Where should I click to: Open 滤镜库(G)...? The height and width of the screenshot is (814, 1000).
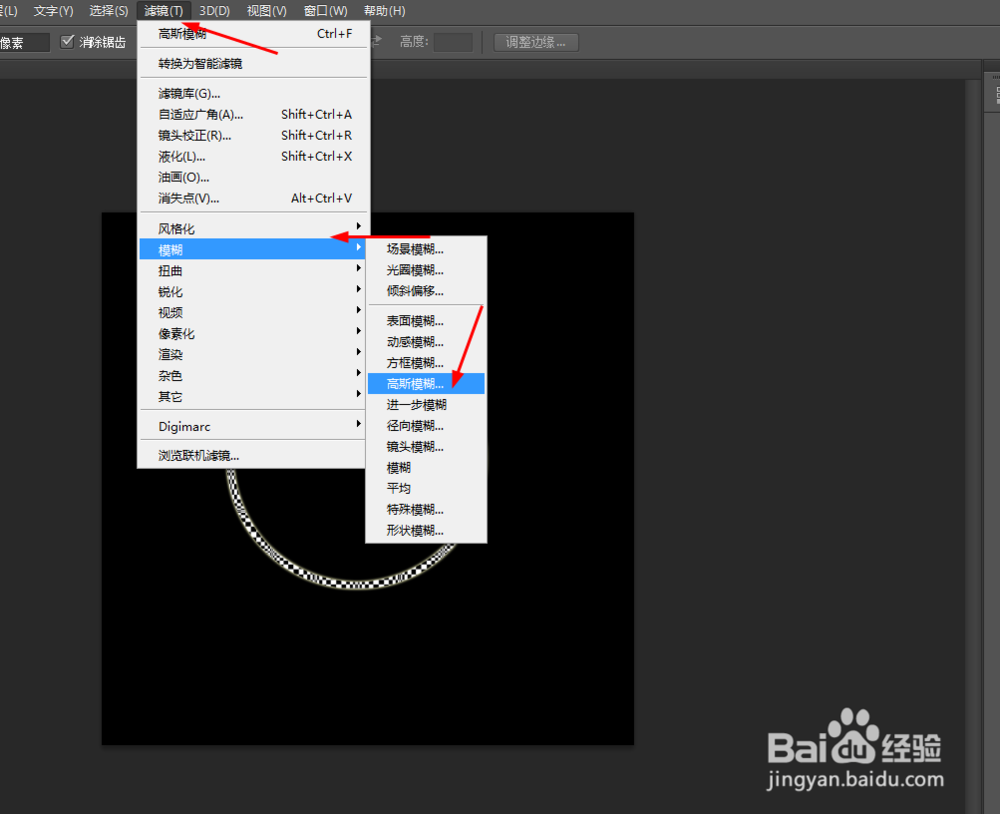pyautogui.click(x=254, y=94)
